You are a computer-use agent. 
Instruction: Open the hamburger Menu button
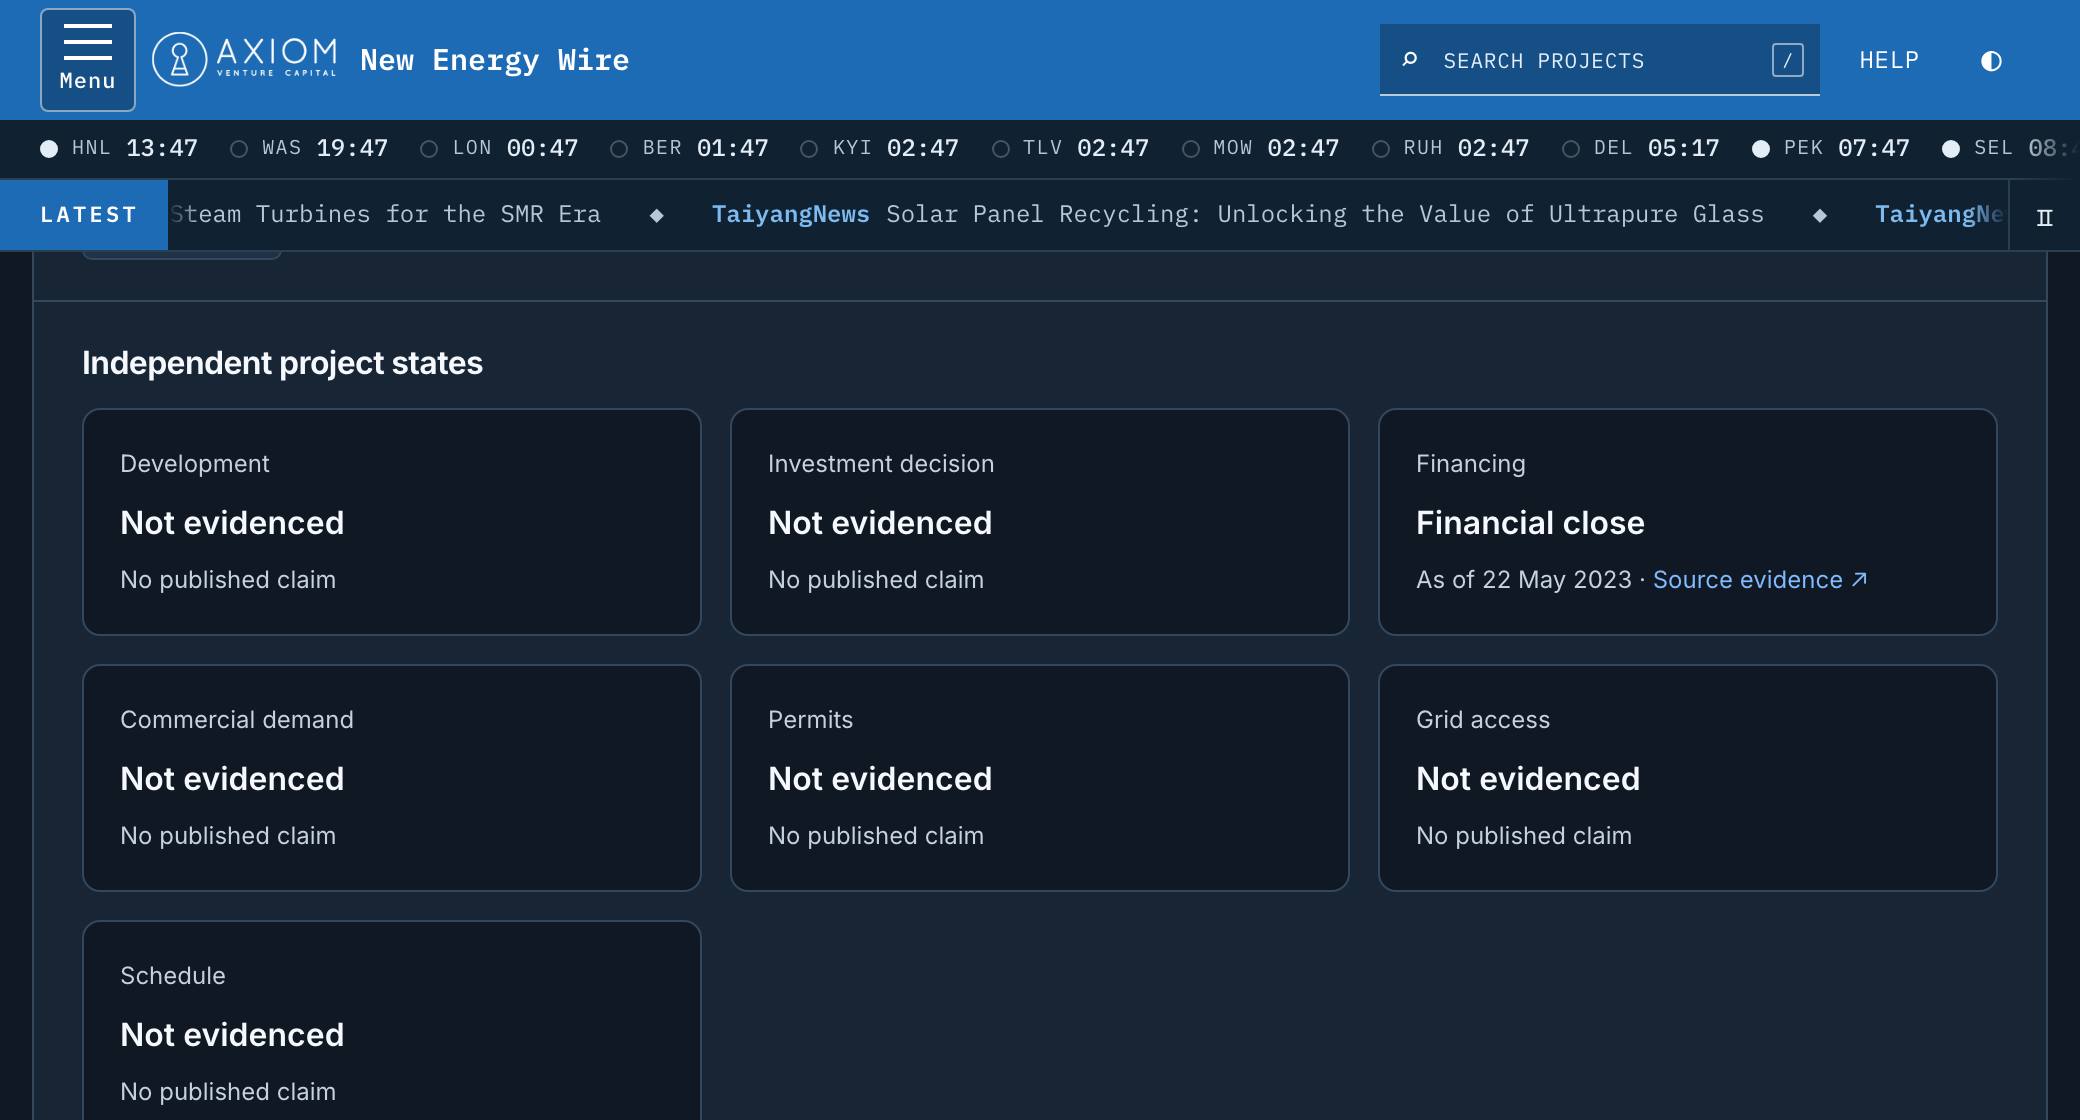pyautogui.click(x=88, y=60)
